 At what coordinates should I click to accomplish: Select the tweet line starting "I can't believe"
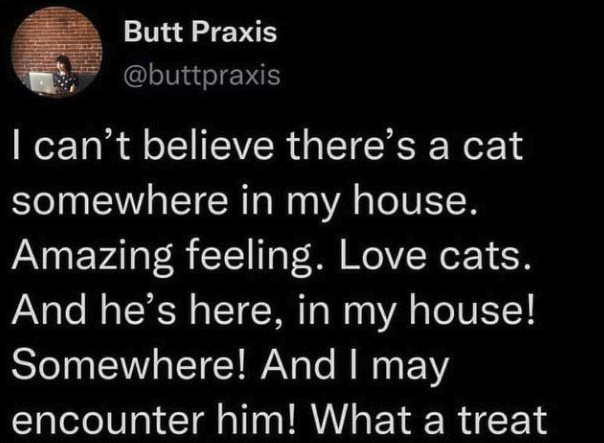[267, 147]
